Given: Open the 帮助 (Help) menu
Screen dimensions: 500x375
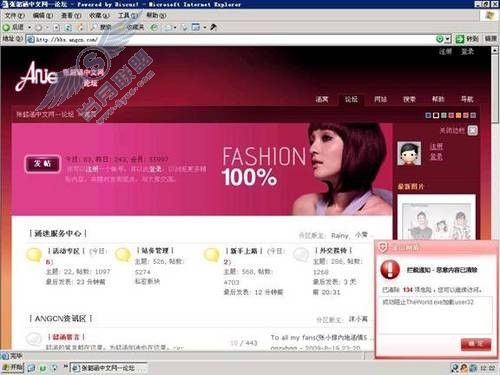Looking at the screenshot, I should point(156,15).
